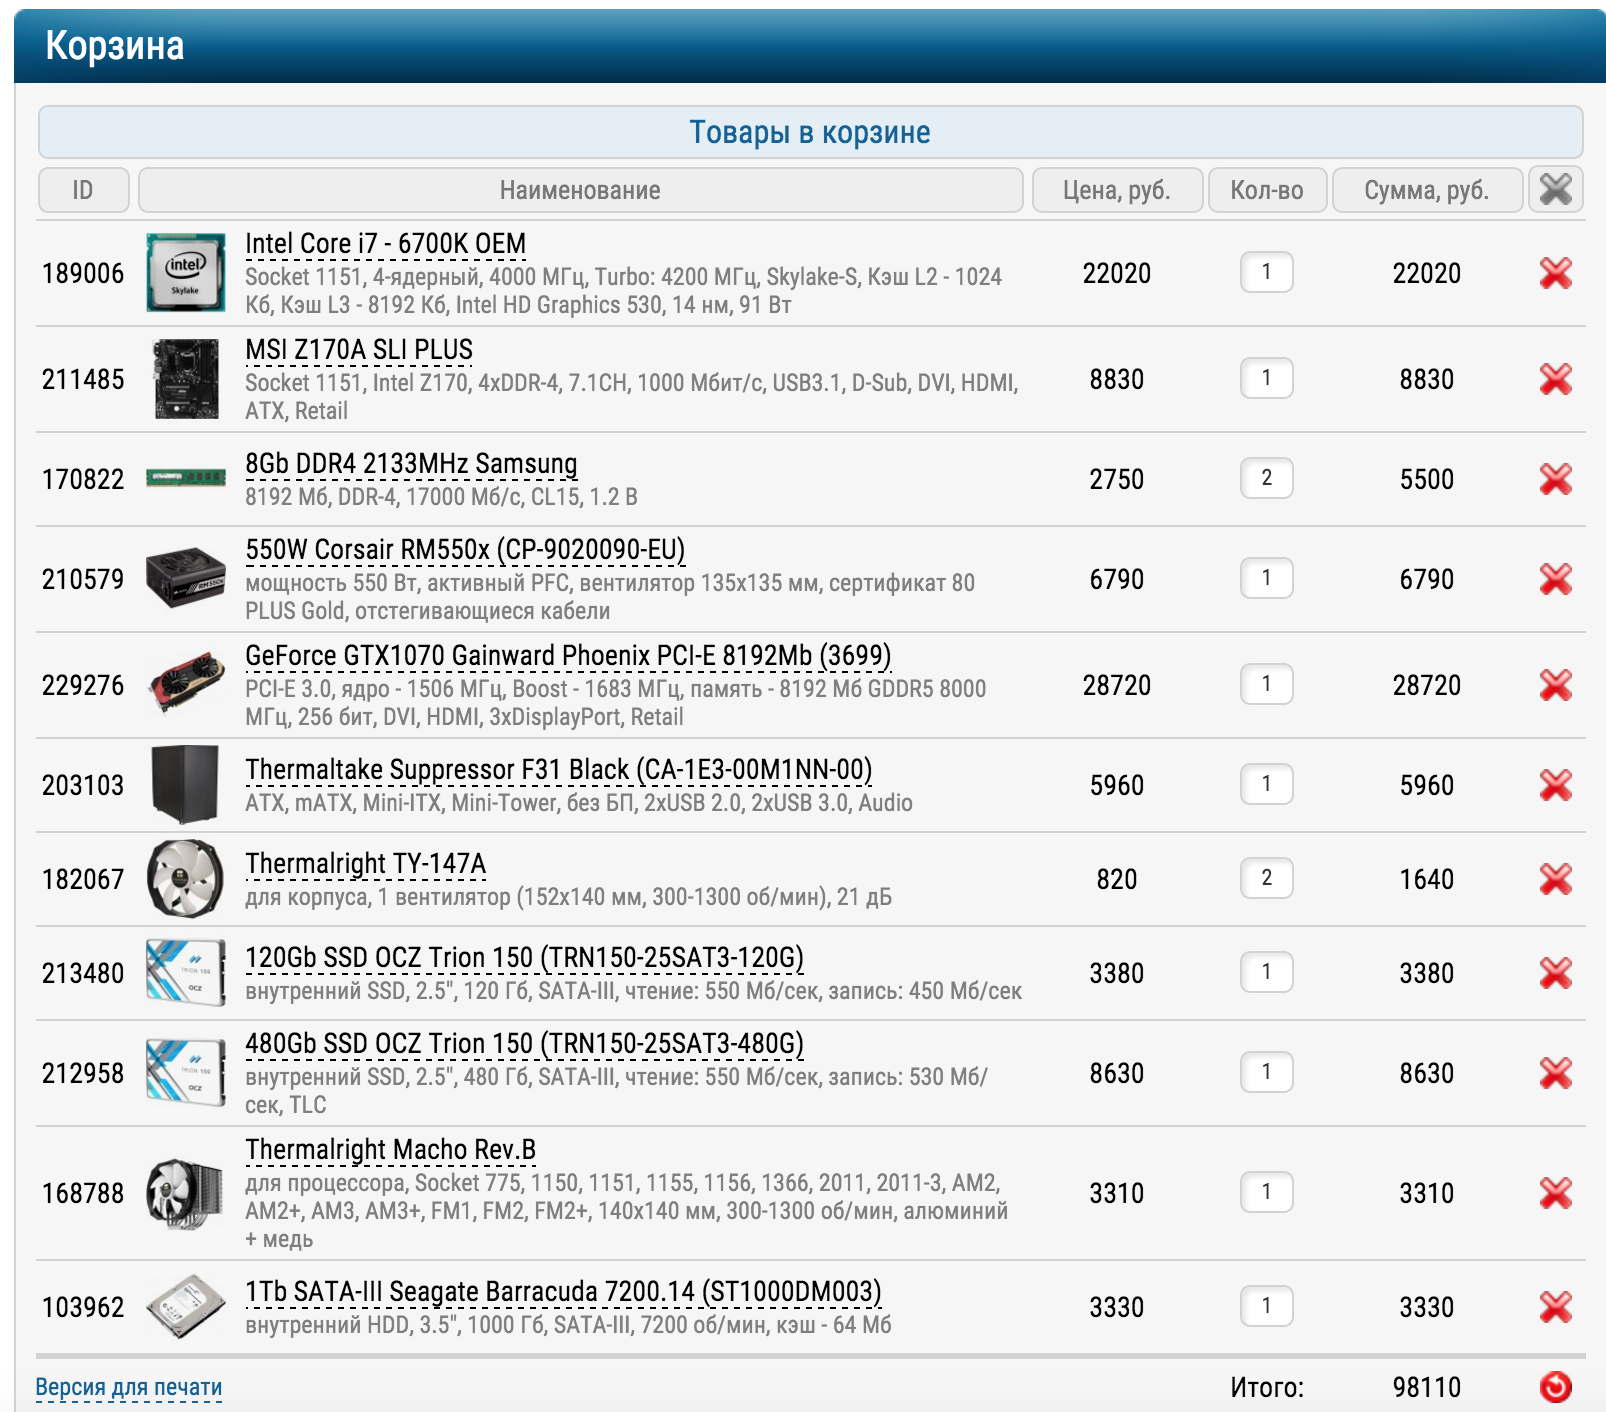This screenshot has width=1606, height=1412.
Task: Click quantity box for GeForce GTX1070
Action: (1266, 684)
